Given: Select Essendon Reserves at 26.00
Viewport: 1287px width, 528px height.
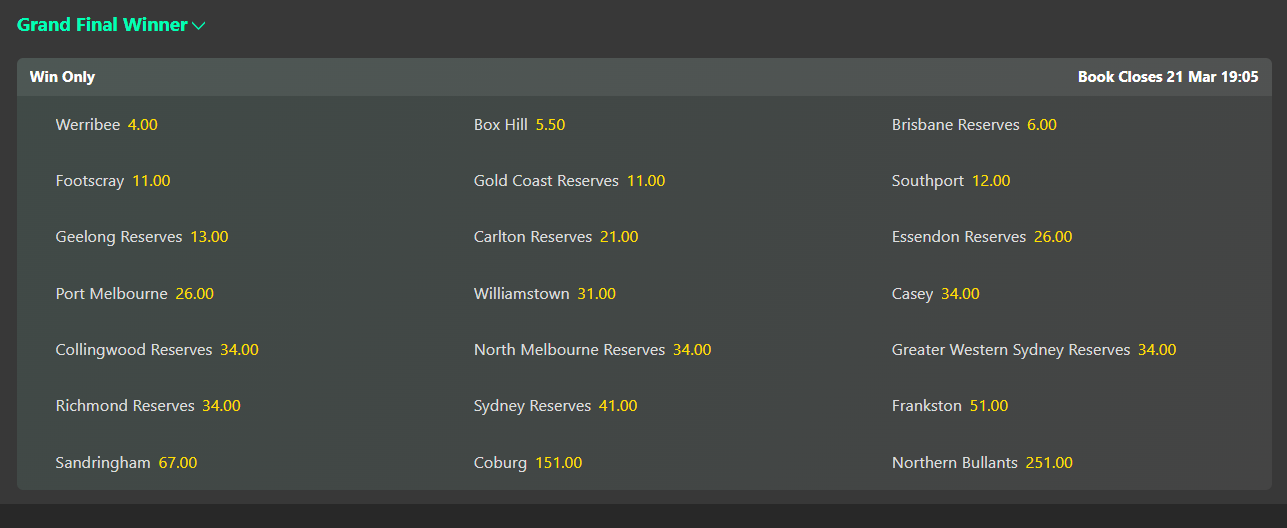Looking at the screenshot, I should pos(982,237).
